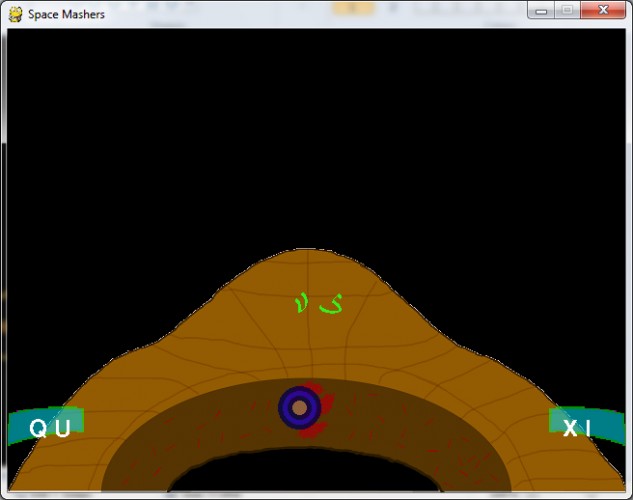Image resolution: width=633 pixels, height=500 pixels.
Task: Click the tan center of the ring
Action: click(300, 408)
